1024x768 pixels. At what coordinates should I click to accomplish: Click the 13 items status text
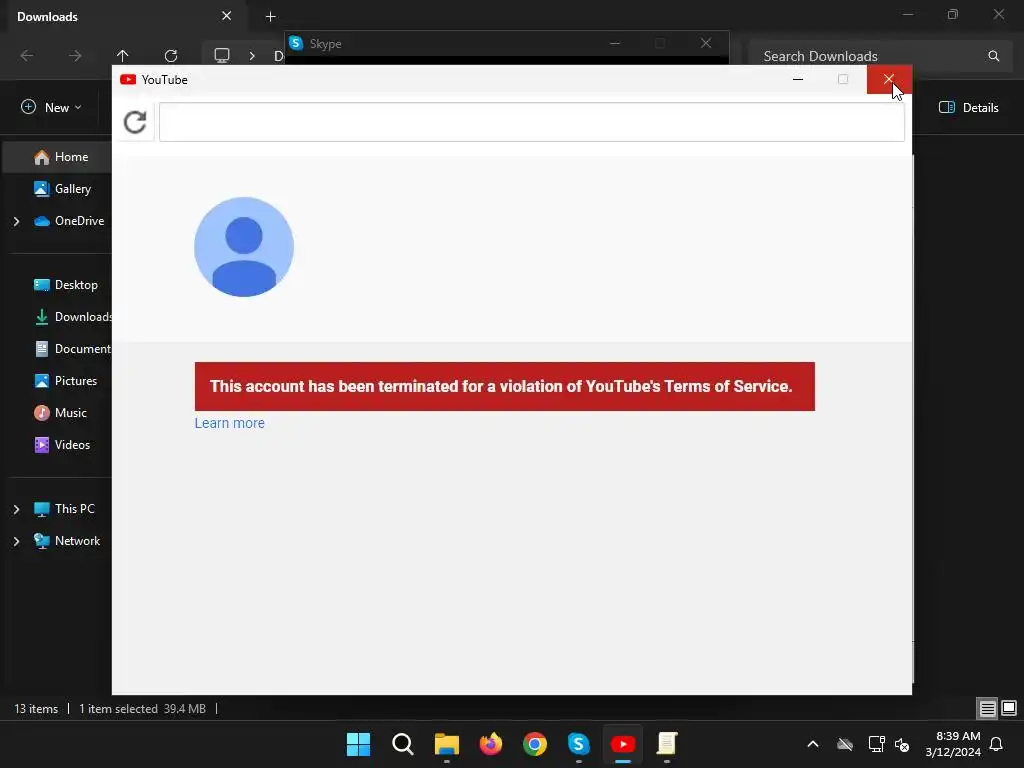coord(36,709)
